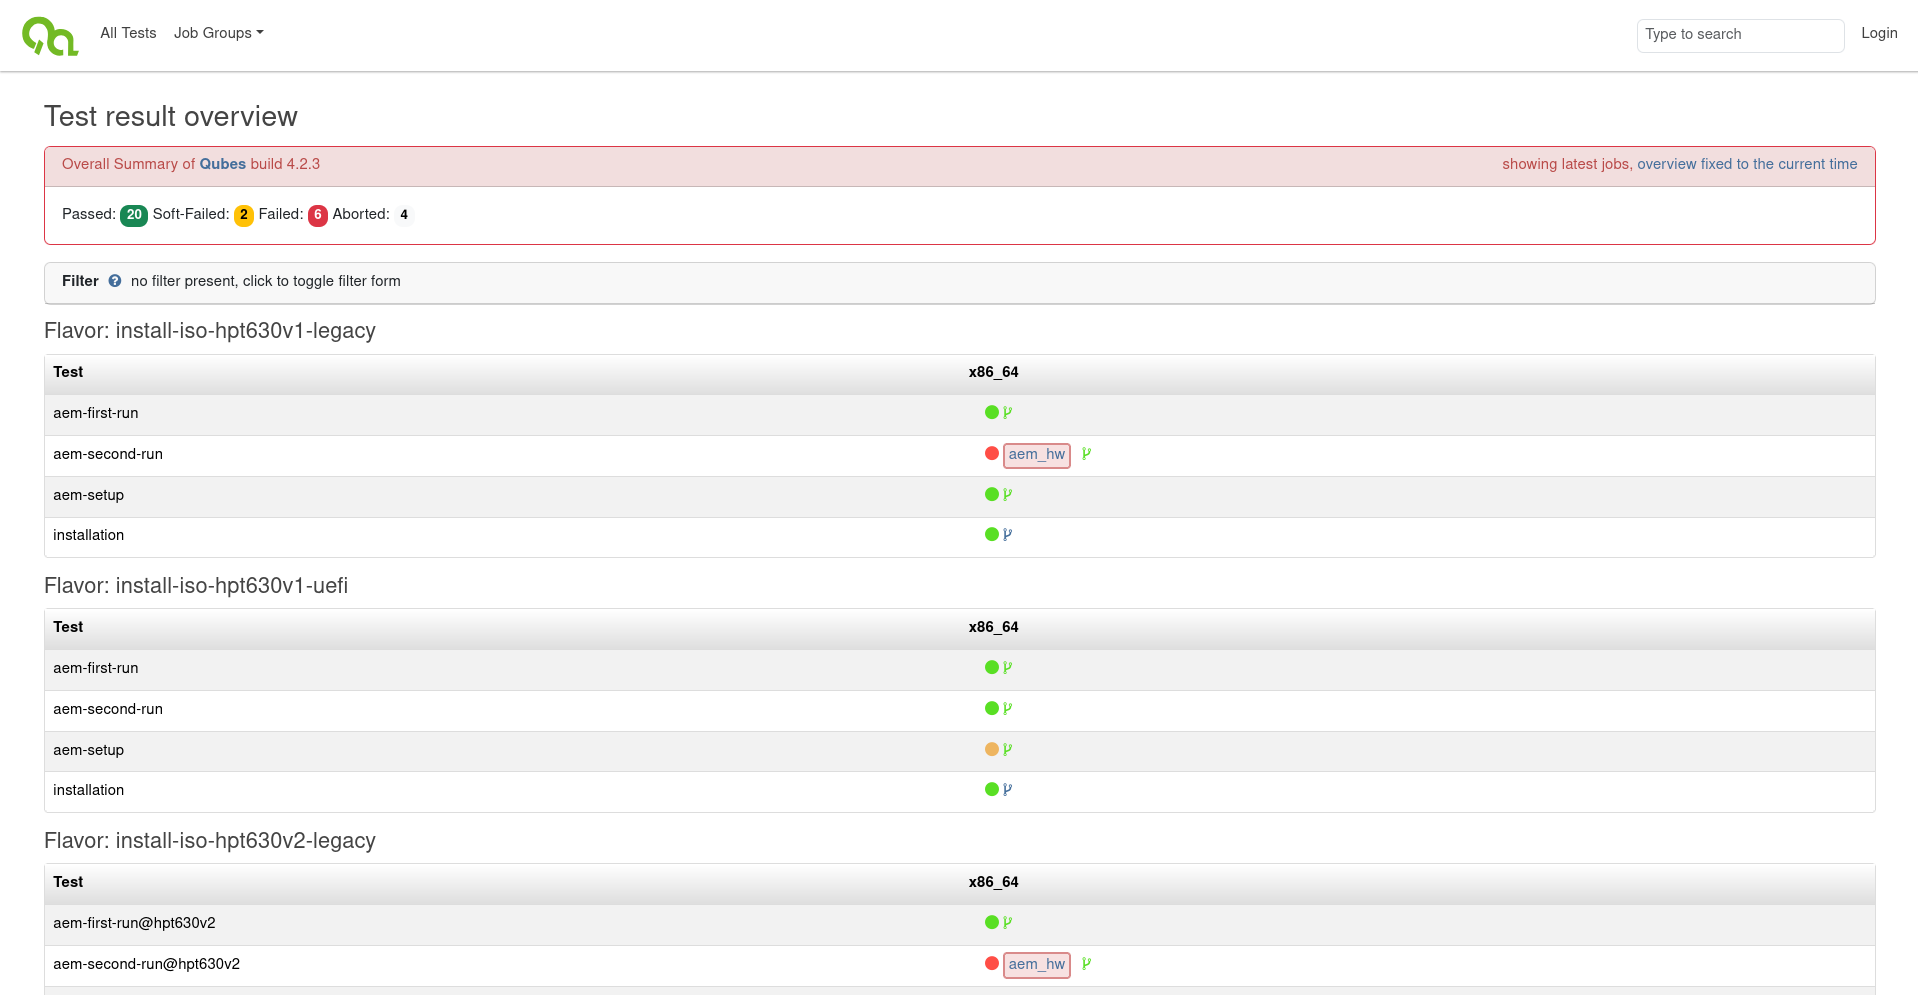The height and width of the screenshot is (995, 1918).
Task: Click installation test name in legacy v1 table
Action: tap(89, 535)
